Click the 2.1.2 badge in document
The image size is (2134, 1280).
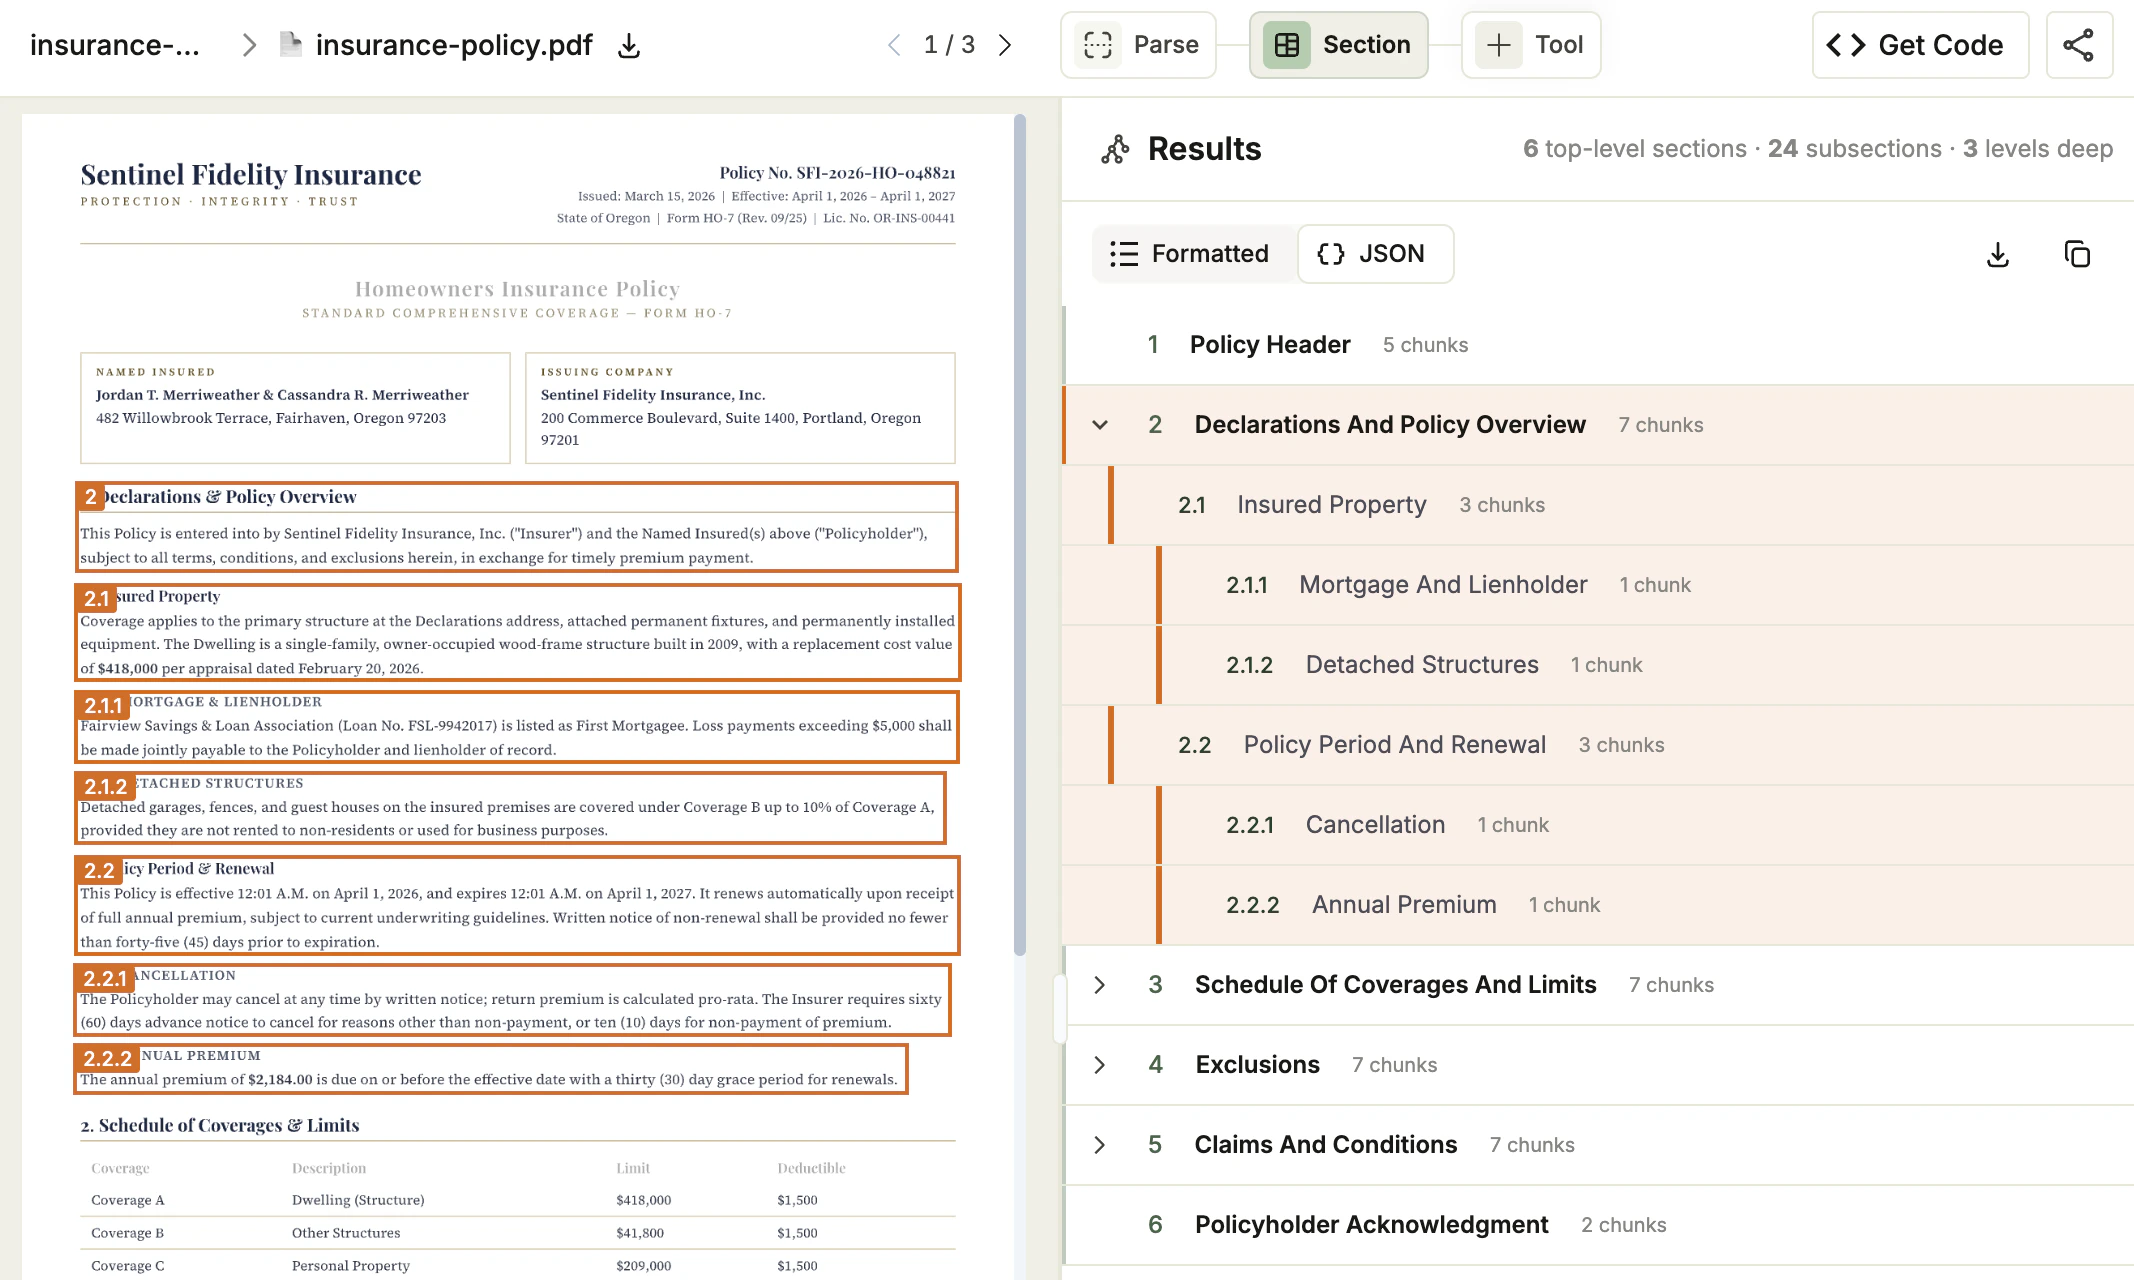point(106,786)
